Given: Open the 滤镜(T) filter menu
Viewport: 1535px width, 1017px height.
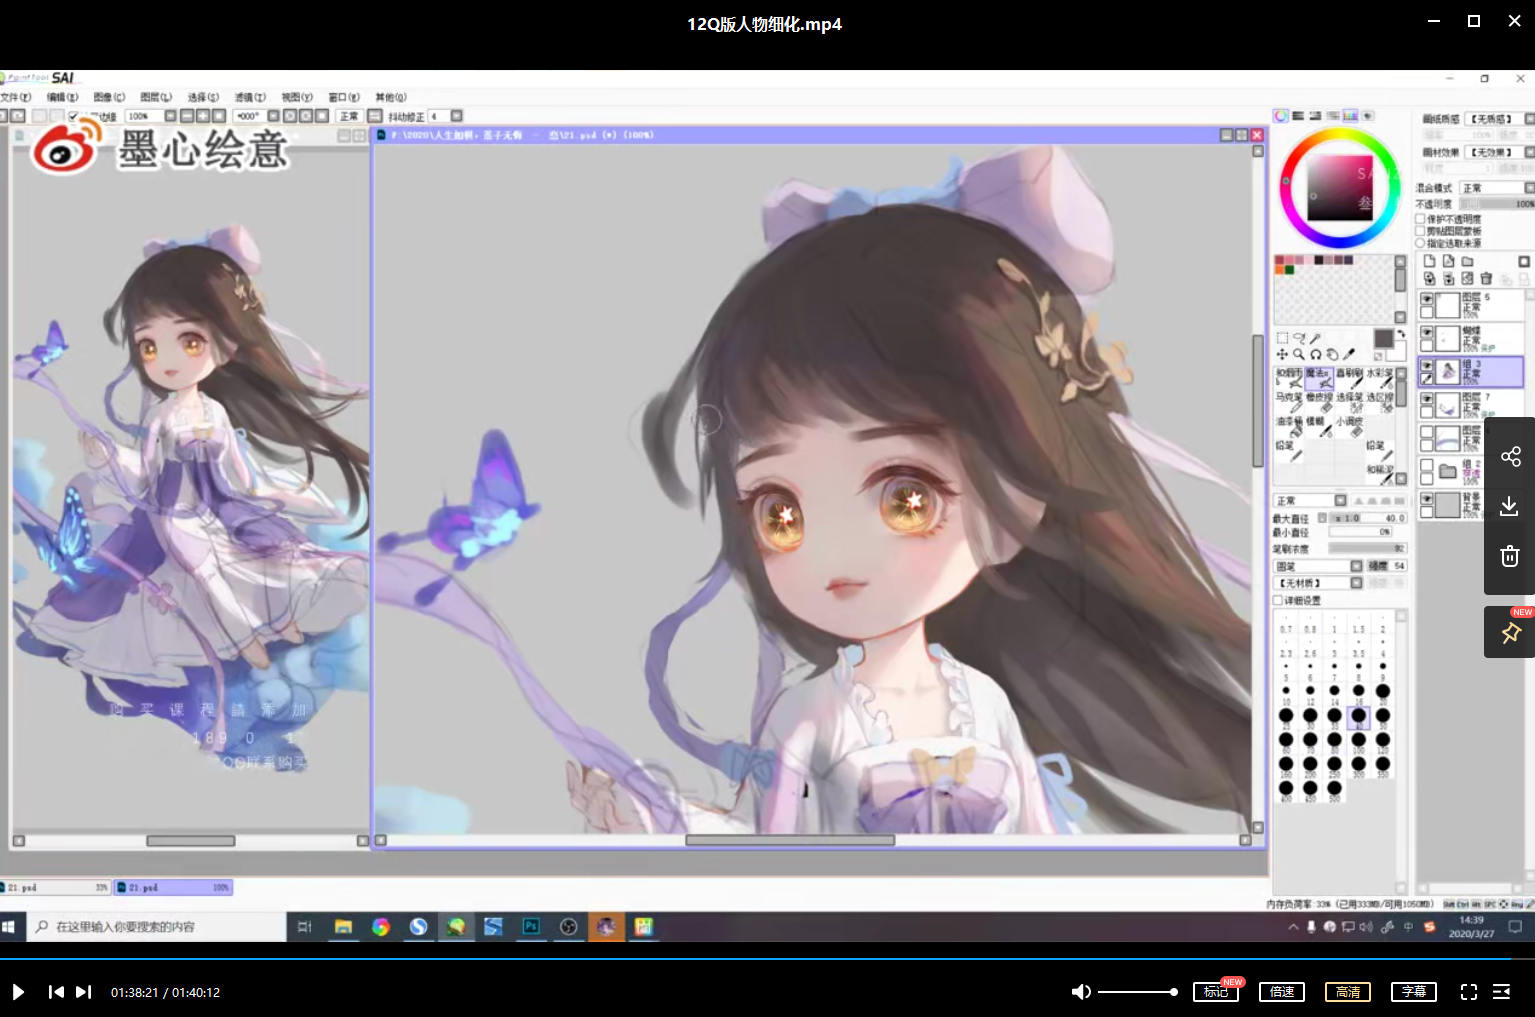Looking at the screenshot, I should pyautogui.click(x=249, y=97).
